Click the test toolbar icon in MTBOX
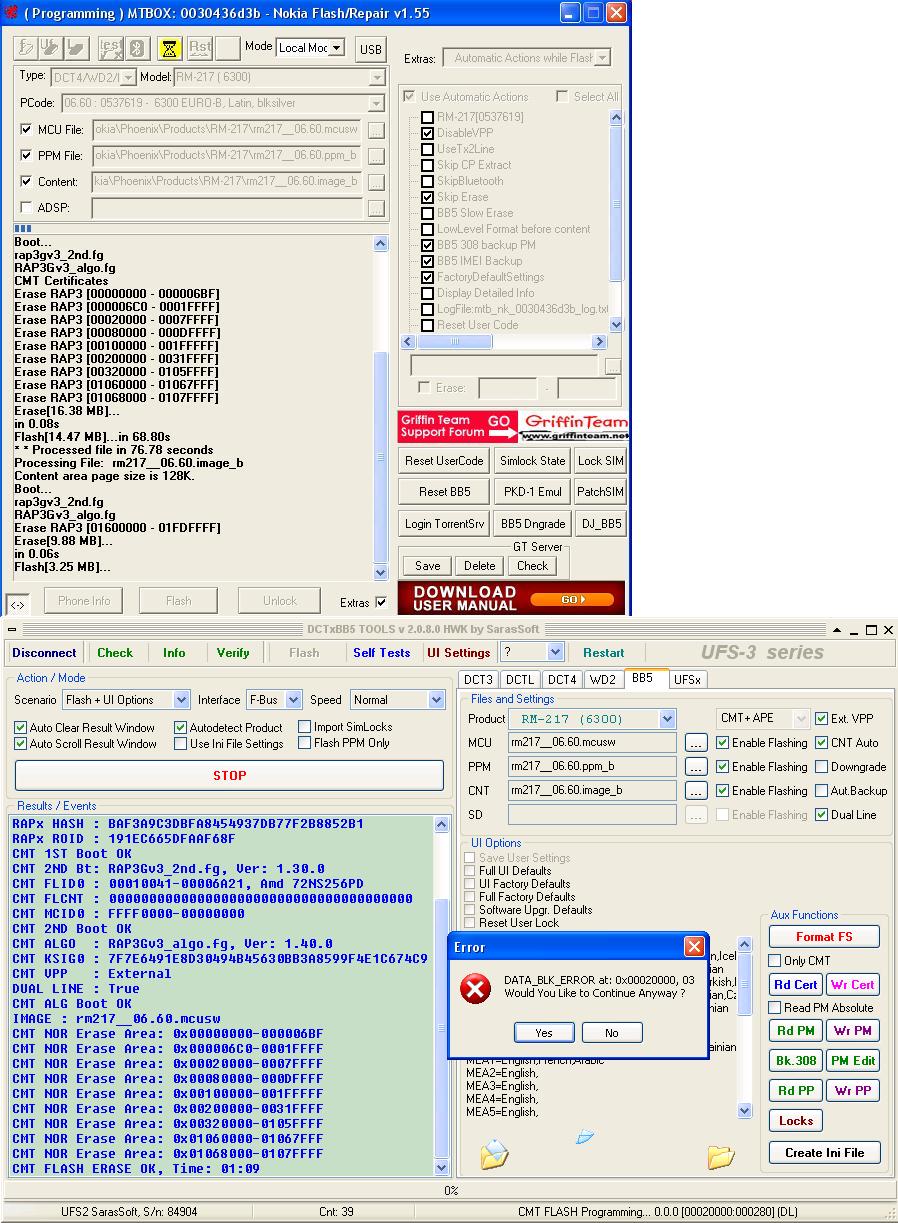Screen dimensions: 898x1223 (x=111, y=48)
